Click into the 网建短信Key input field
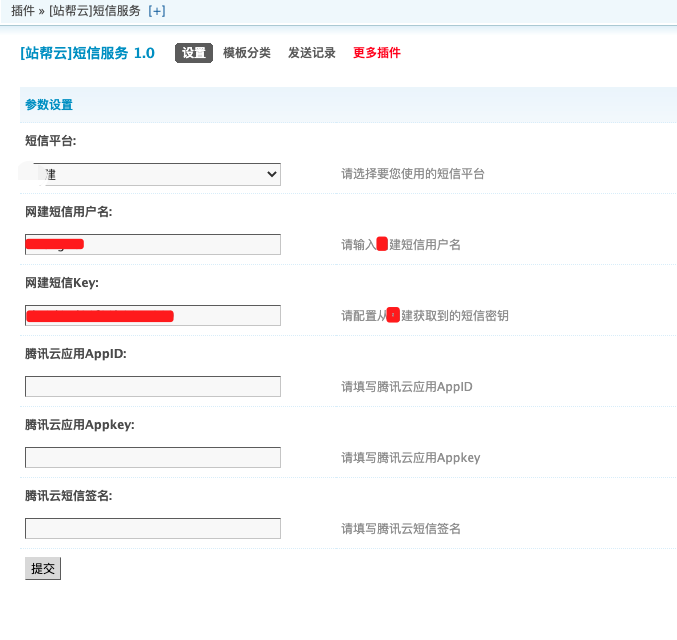 click(x=153, y=316)
